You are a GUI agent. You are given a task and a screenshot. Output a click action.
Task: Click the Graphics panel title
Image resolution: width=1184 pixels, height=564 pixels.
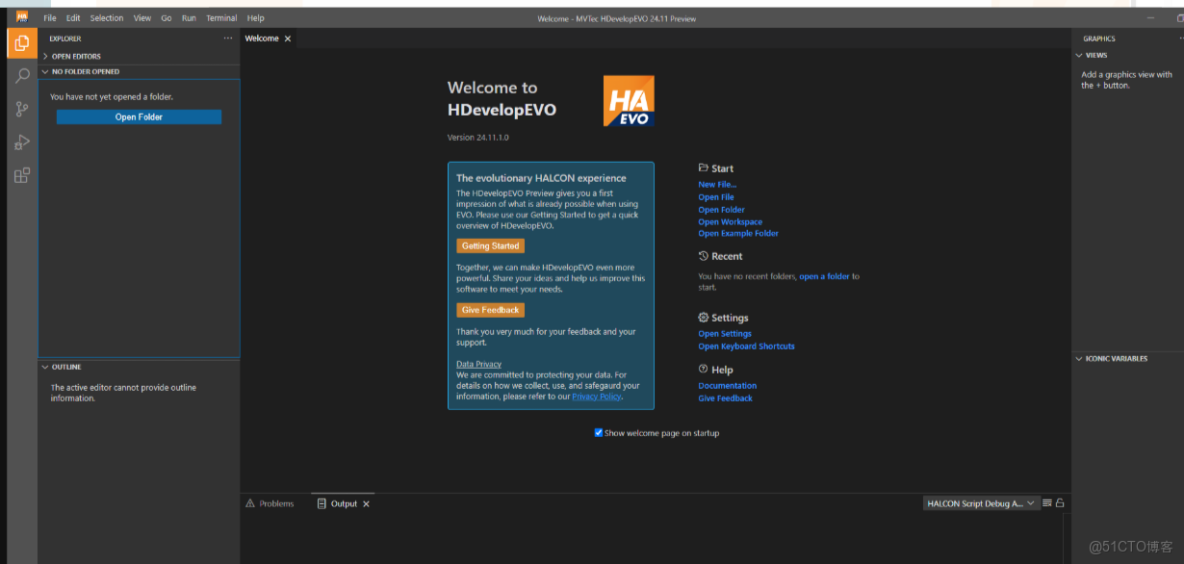pyautogui.click(x=1099, y=39)
